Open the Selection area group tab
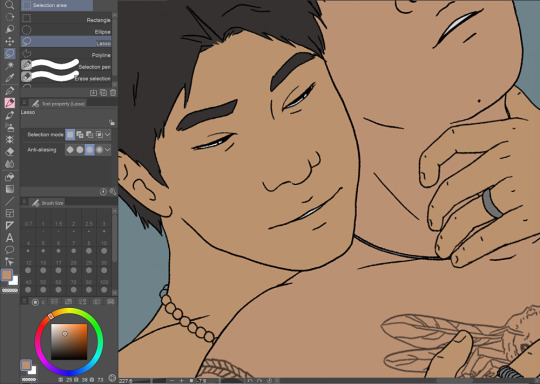 57,5
